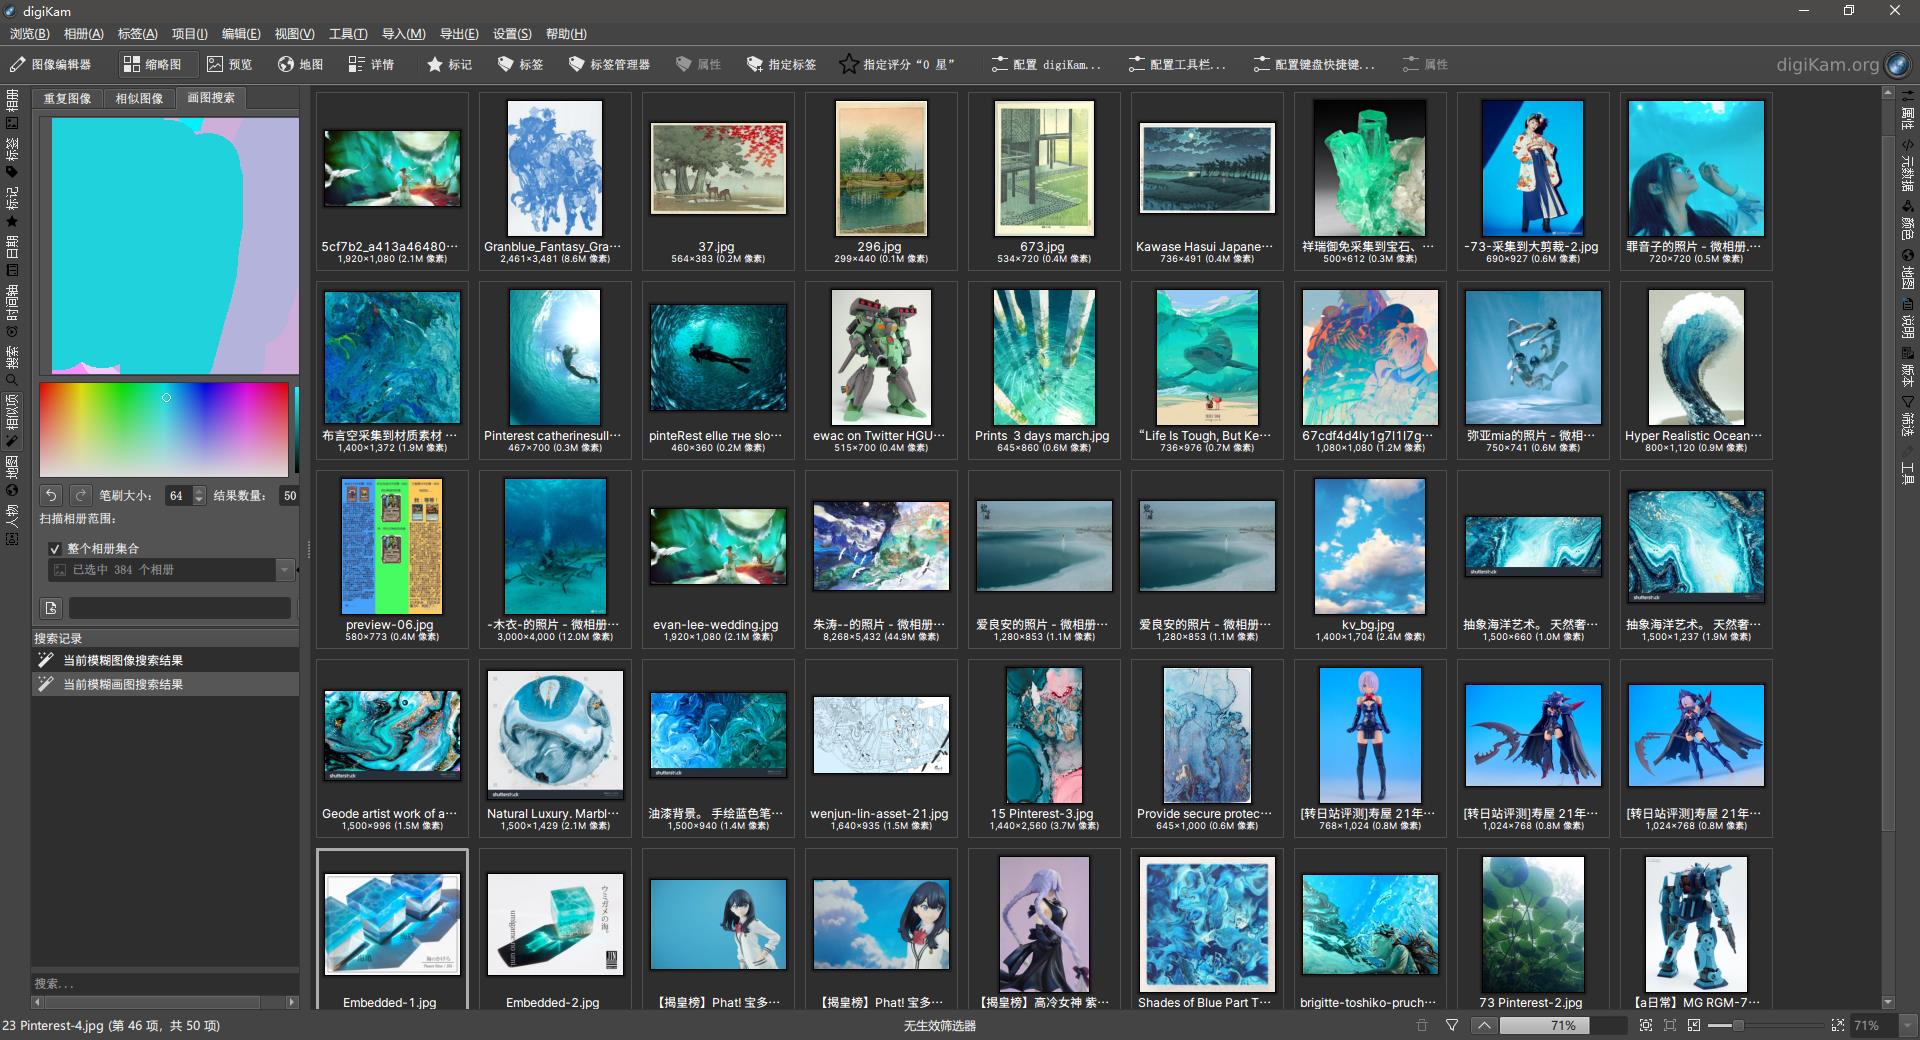Click the 指定标签 assign tag toolbar item
The width and height of the screenshot is (1920, 1040).
point(781,64)
